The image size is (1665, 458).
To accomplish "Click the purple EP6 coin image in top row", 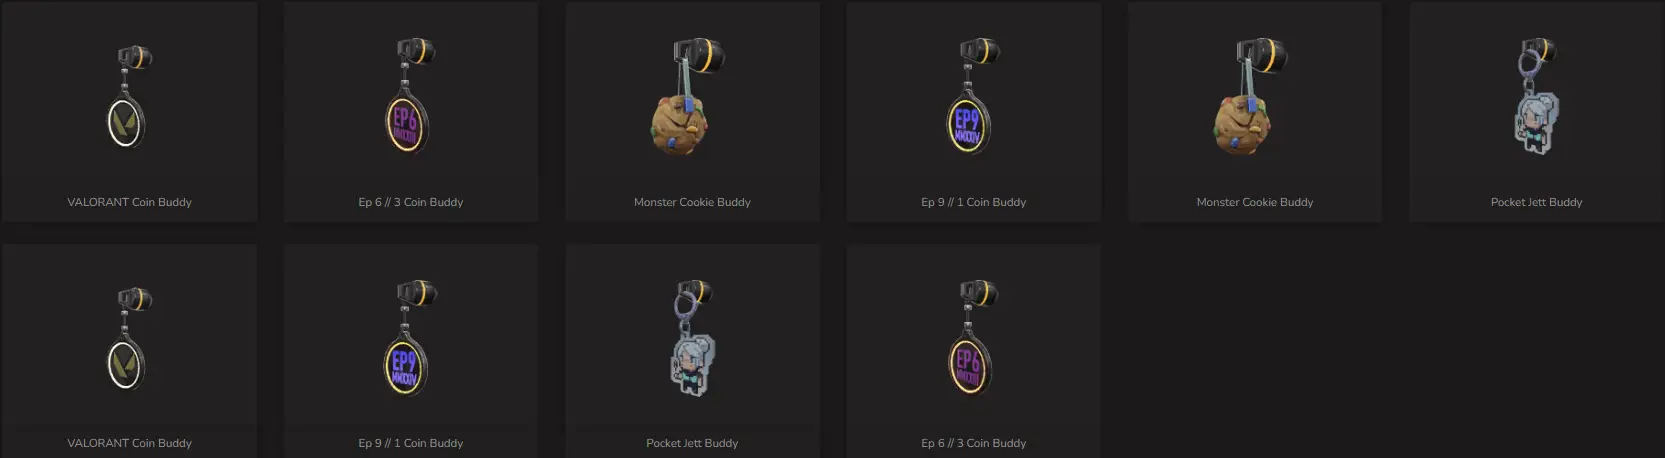I will (x=411, y=96).
